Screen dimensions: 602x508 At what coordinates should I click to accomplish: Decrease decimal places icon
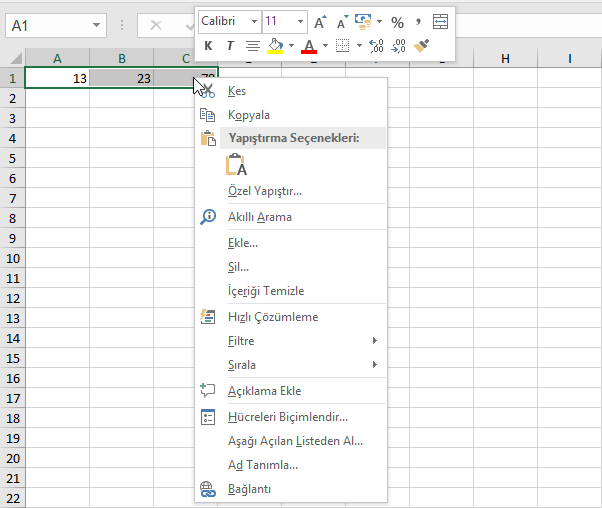point(399,46)
